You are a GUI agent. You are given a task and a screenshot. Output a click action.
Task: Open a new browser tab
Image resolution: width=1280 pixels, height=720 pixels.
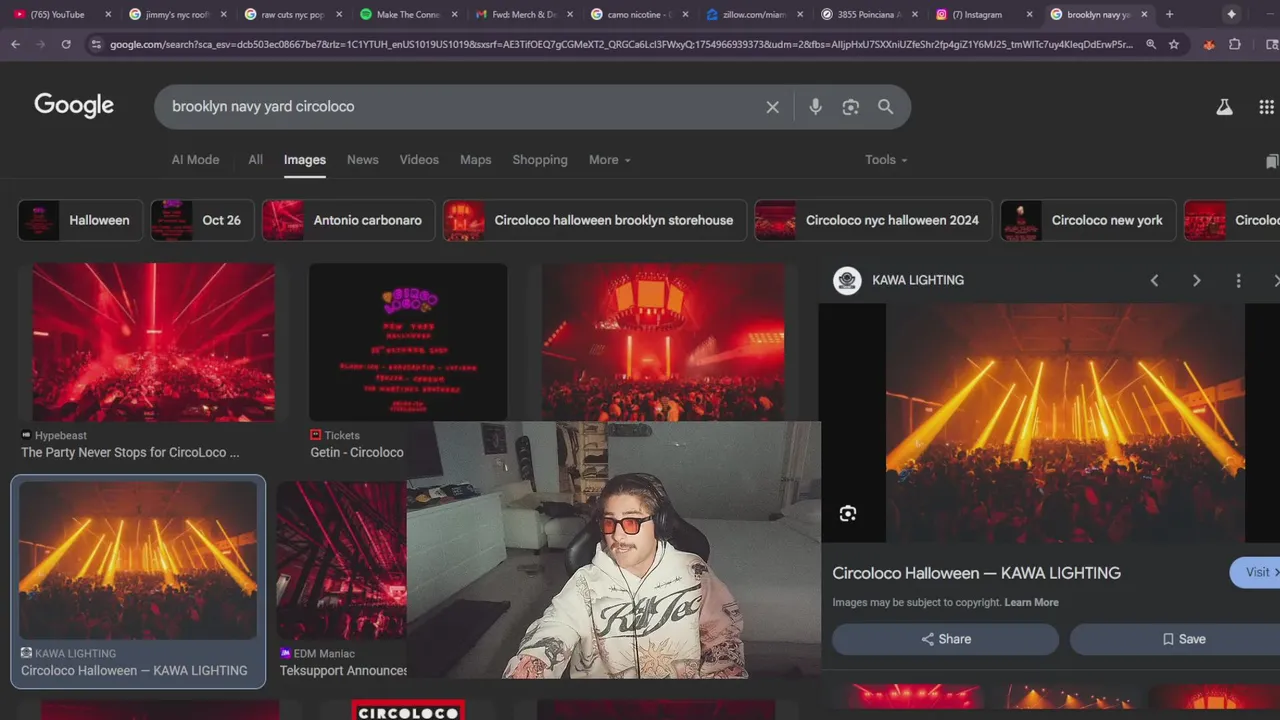point(1169,15)
